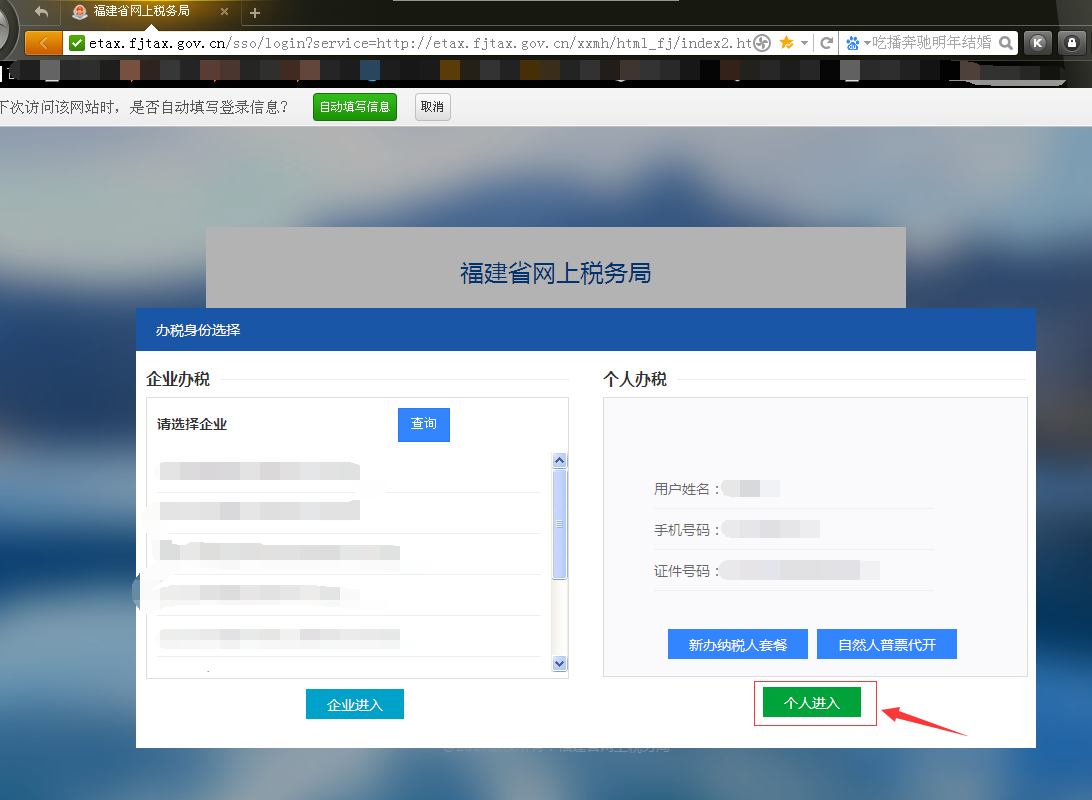The height and width of the screenshot is (800, 1092).
Task: Select the first enterprise in the list
Action: point(349,471)
